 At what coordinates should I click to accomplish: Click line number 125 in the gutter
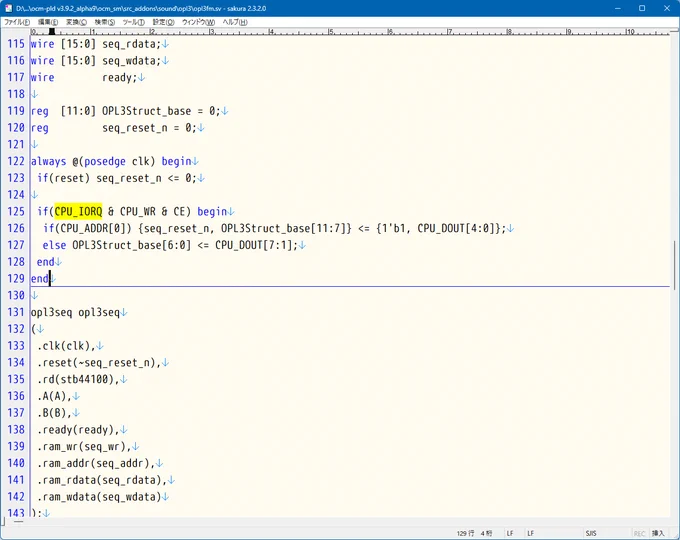[16, 212]
